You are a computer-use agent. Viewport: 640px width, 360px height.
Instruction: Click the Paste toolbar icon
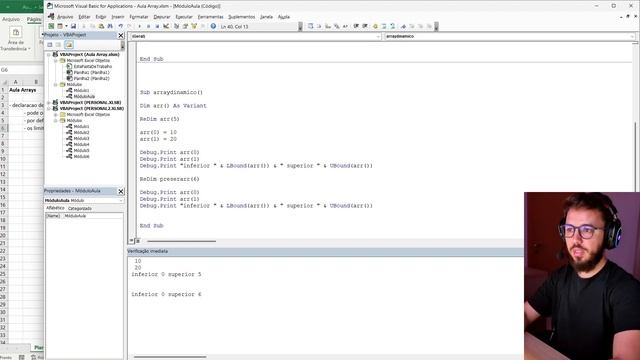(x=101, y=26)
